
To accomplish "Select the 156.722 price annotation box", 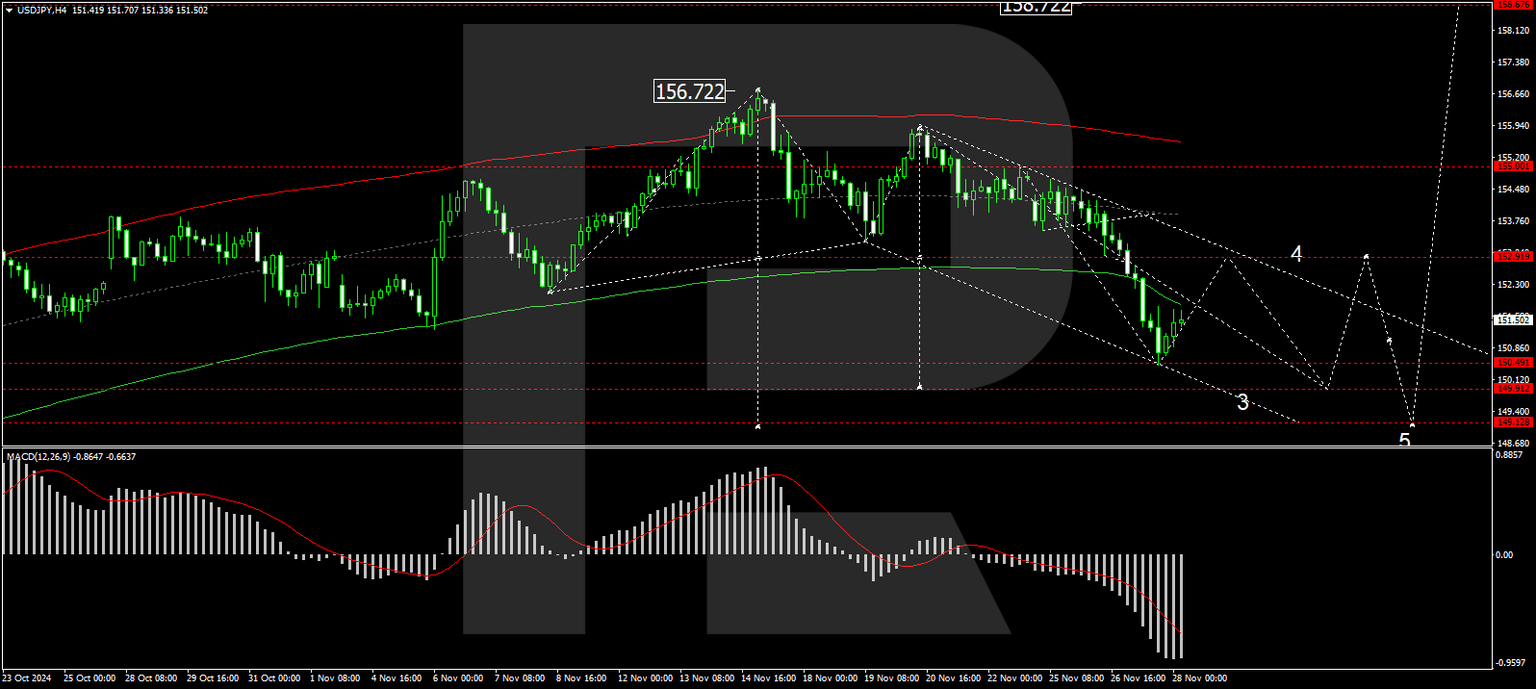I will tap(689, 91).
